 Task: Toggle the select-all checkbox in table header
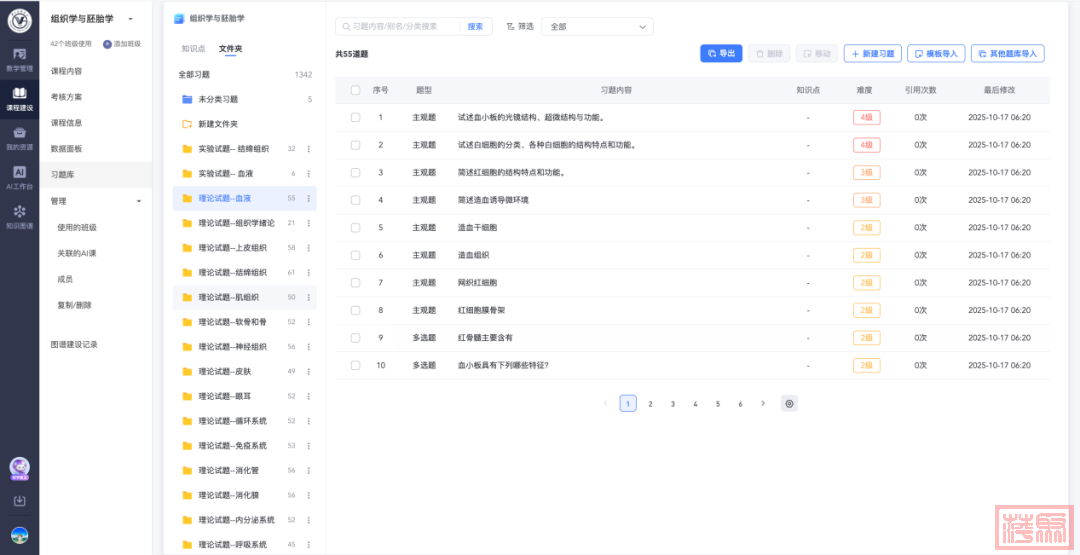355,90
